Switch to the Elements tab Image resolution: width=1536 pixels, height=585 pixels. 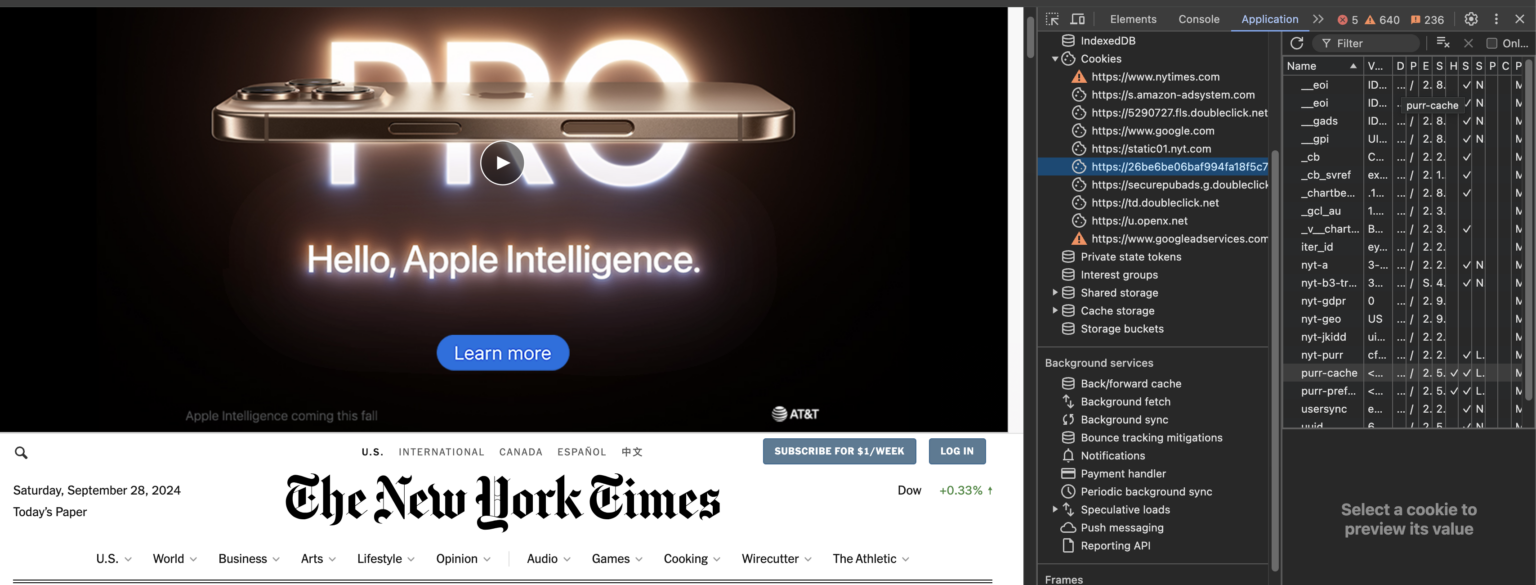tap(1133, 19)
